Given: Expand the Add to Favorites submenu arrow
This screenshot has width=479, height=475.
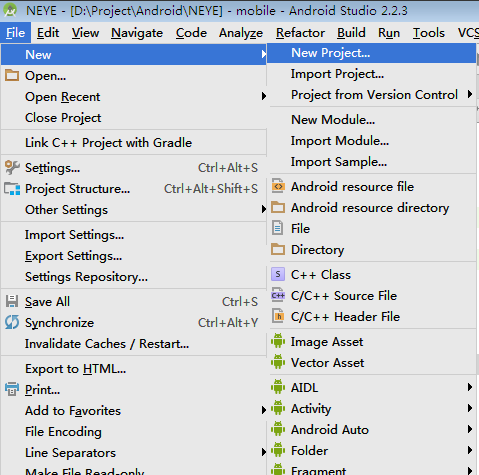Looking at the screenshot, I should (264, 410).
